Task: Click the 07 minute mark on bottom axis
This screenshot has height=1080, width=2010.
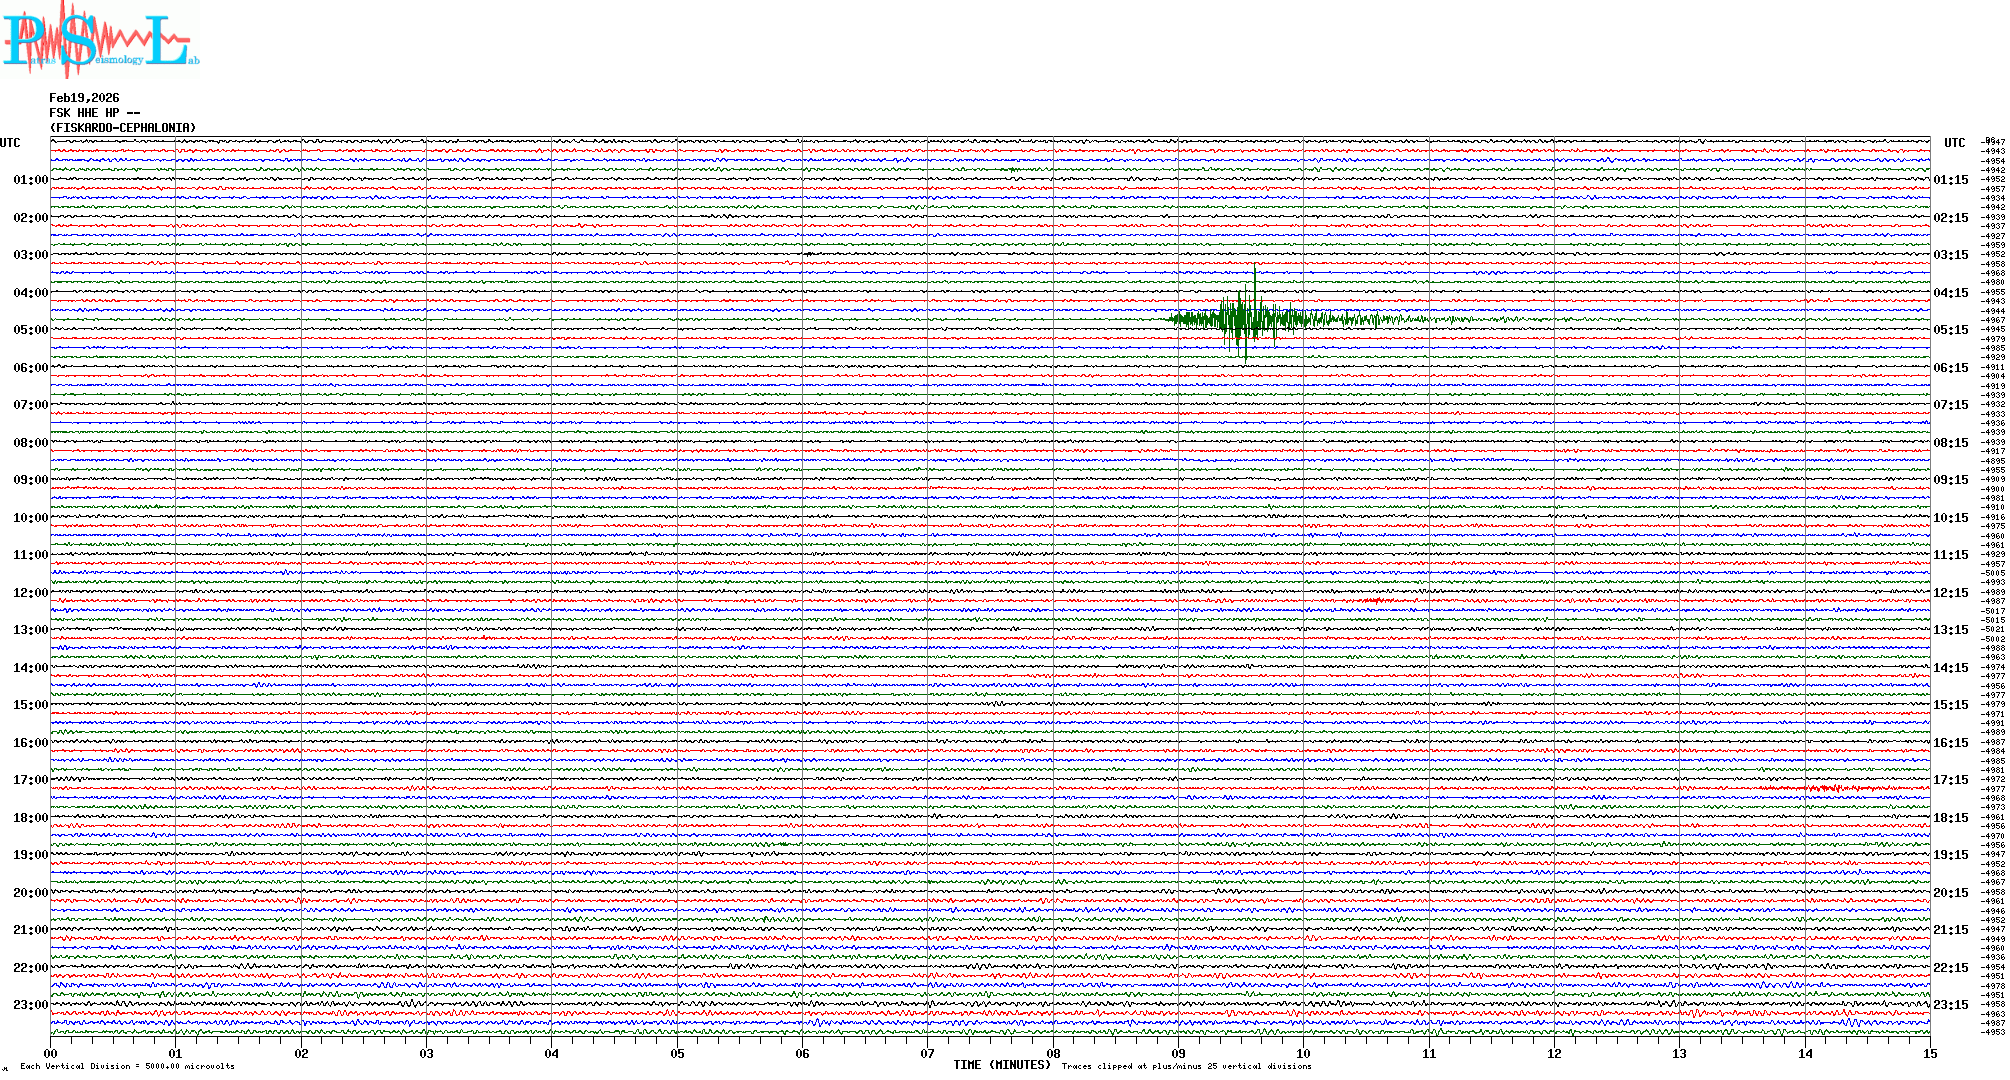Action: [927, 1054]
